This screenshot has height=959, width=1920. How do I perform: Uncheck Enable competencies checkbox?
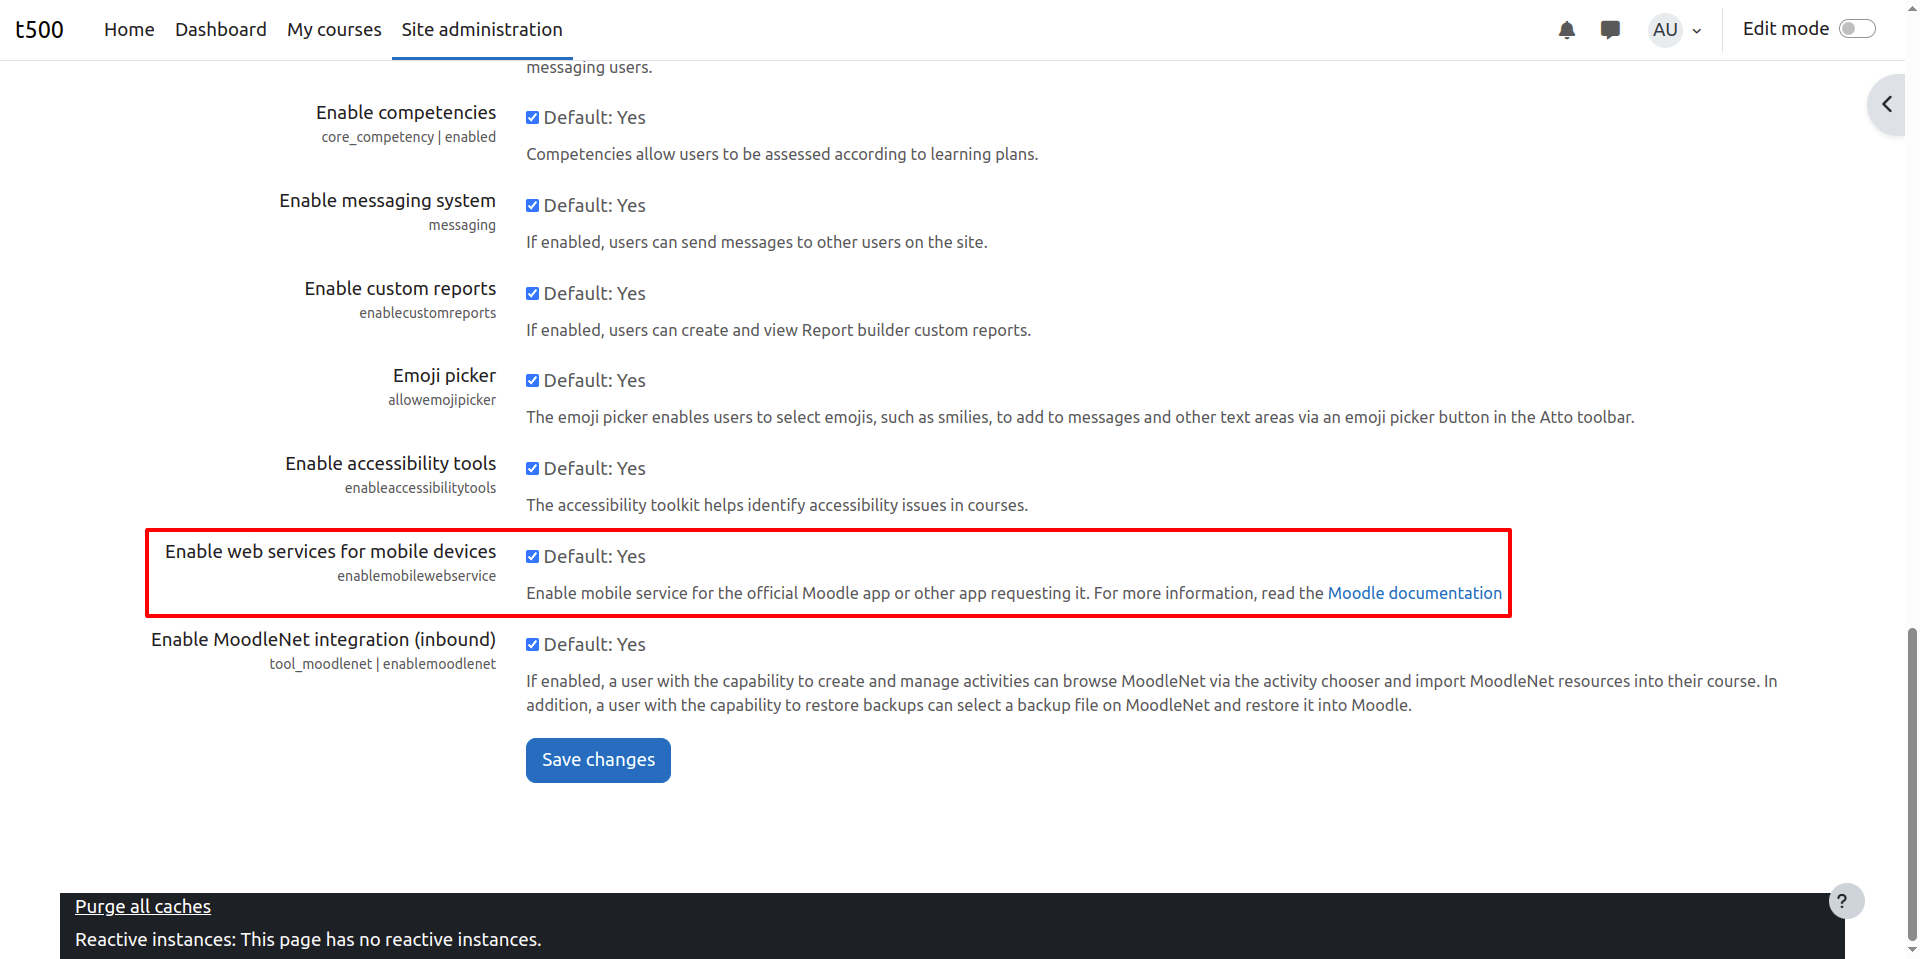pyautogui.click(x=533, y=118)
